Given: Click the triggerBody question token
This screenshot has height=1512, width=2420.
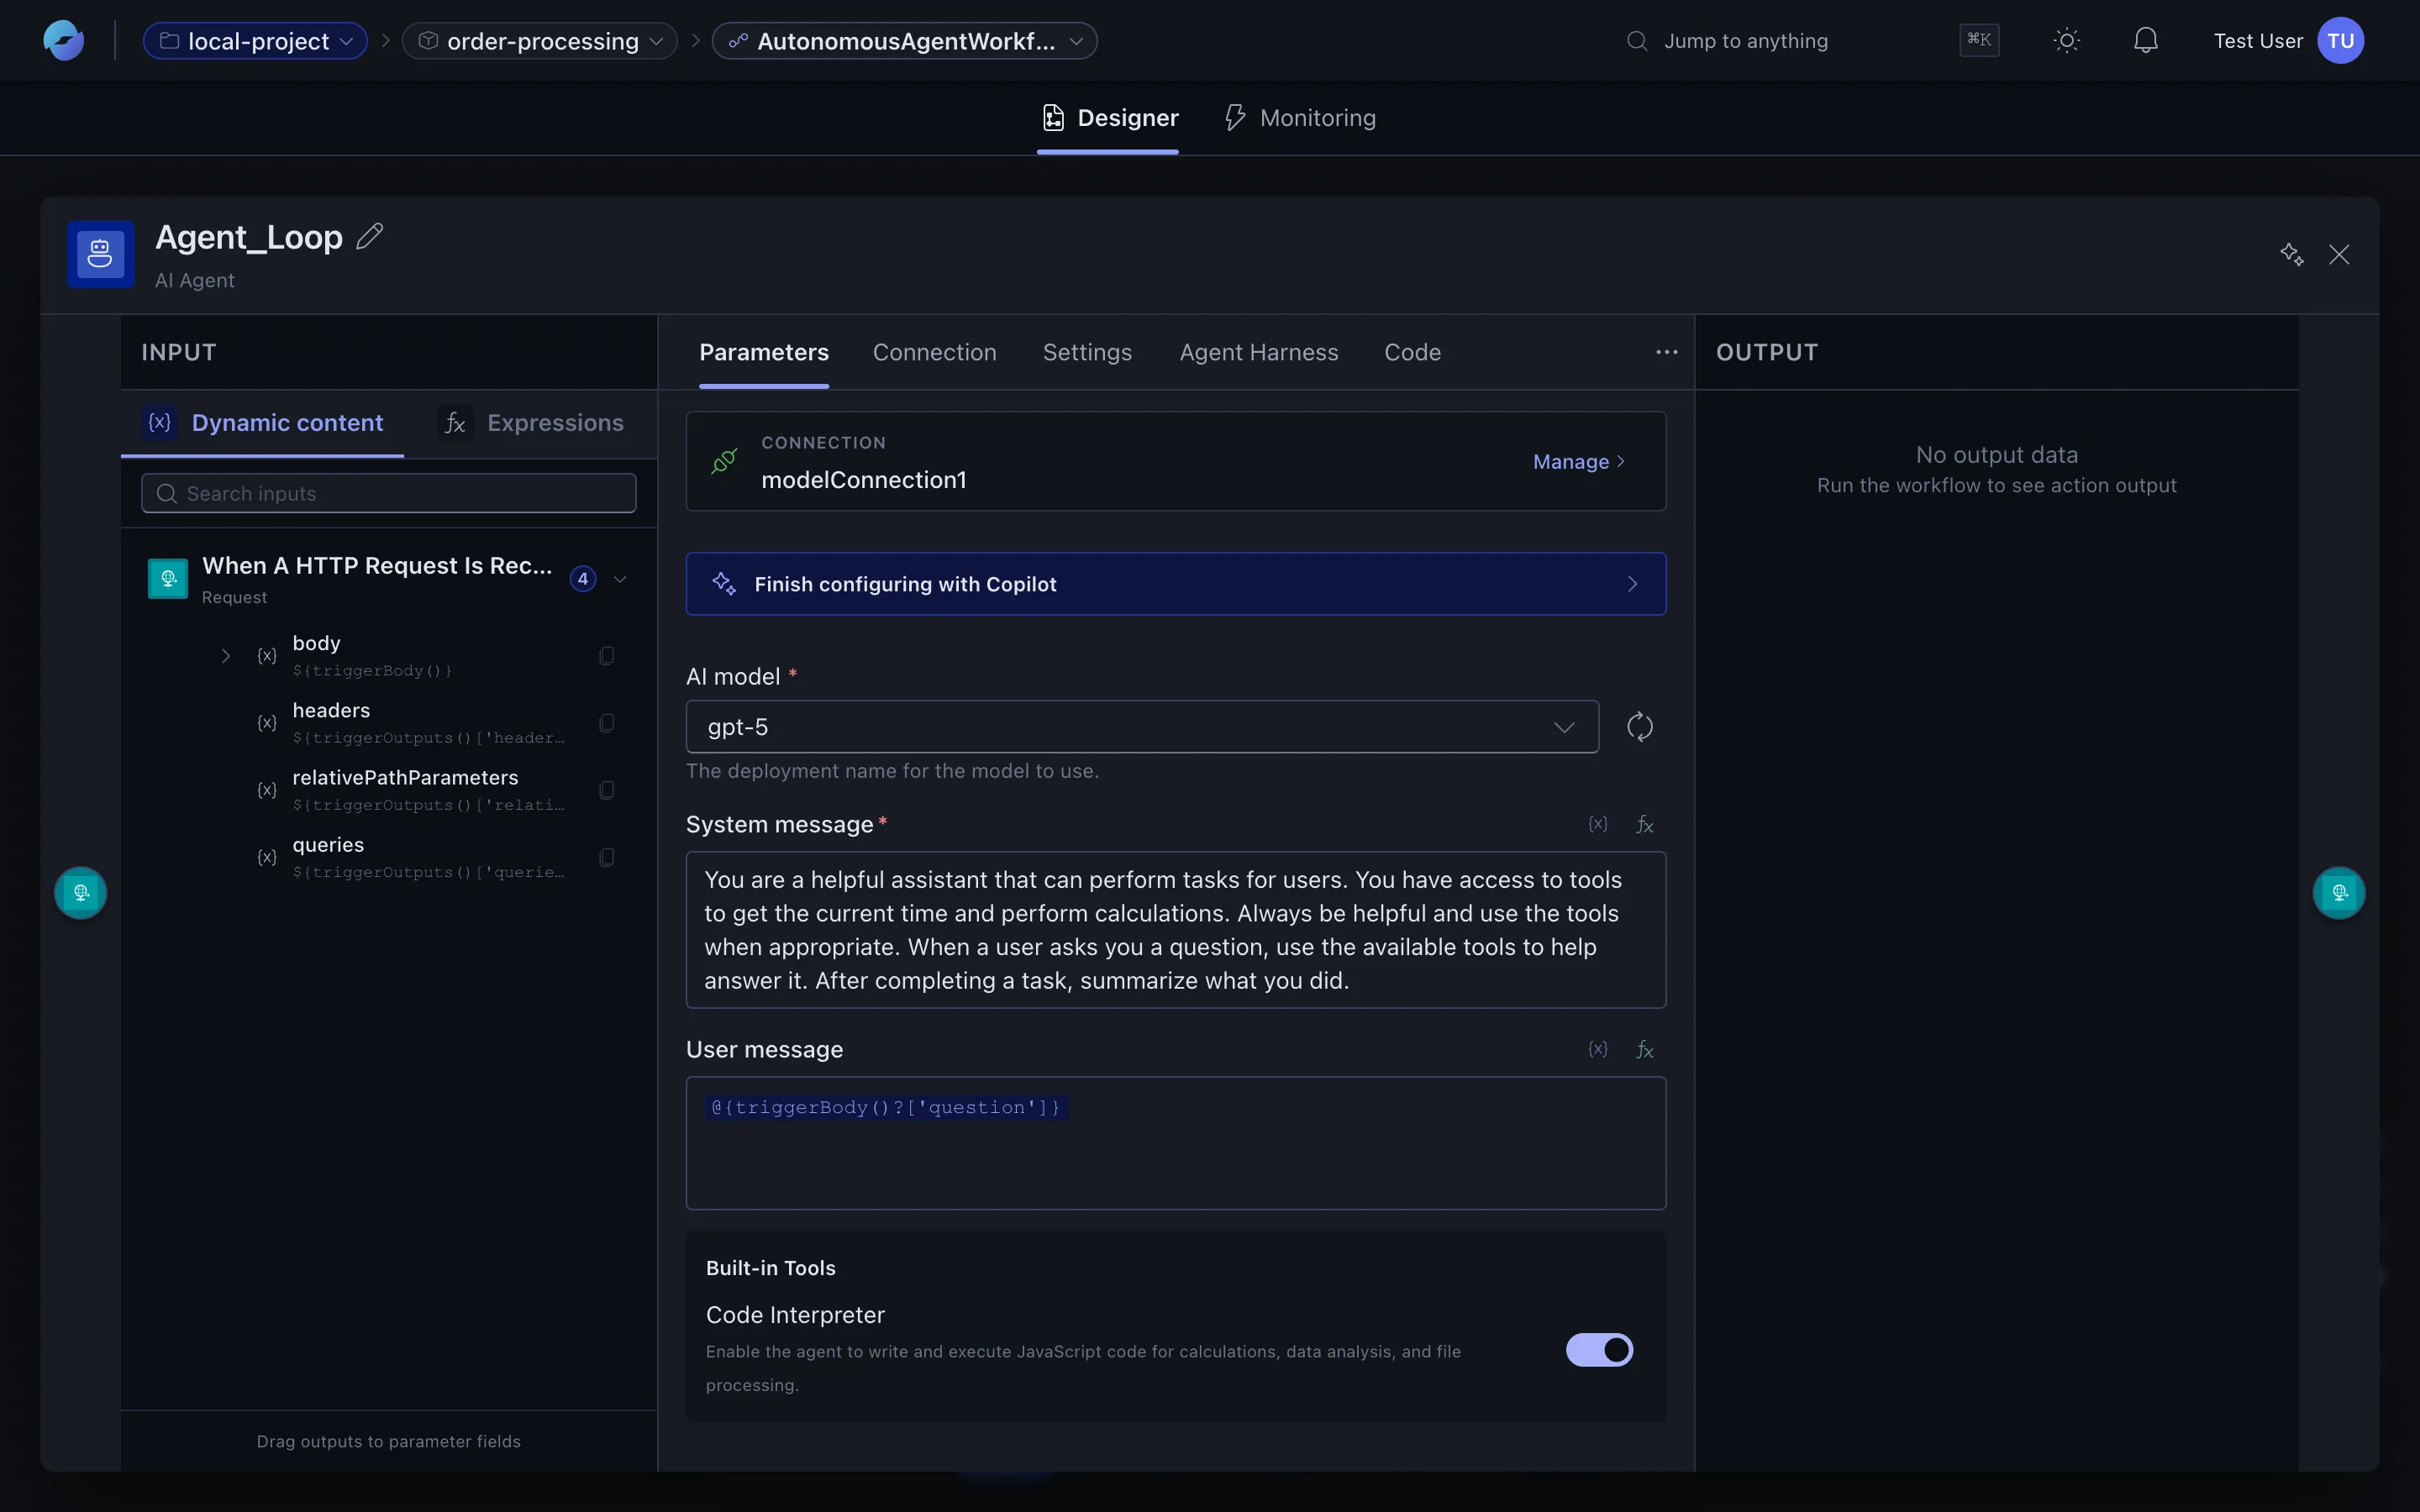Looking at the screenshot, I should [x=886, y=1107].
